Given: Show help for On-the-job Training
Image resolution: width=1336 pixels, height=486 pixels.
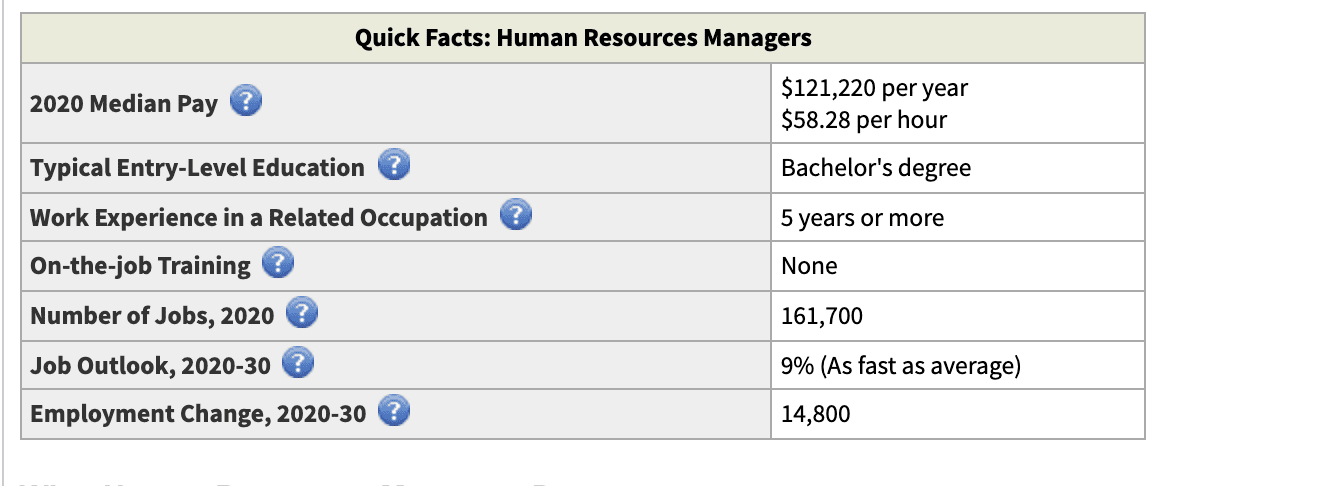Looking at the screenshot, I should click(x=278, y=265).
